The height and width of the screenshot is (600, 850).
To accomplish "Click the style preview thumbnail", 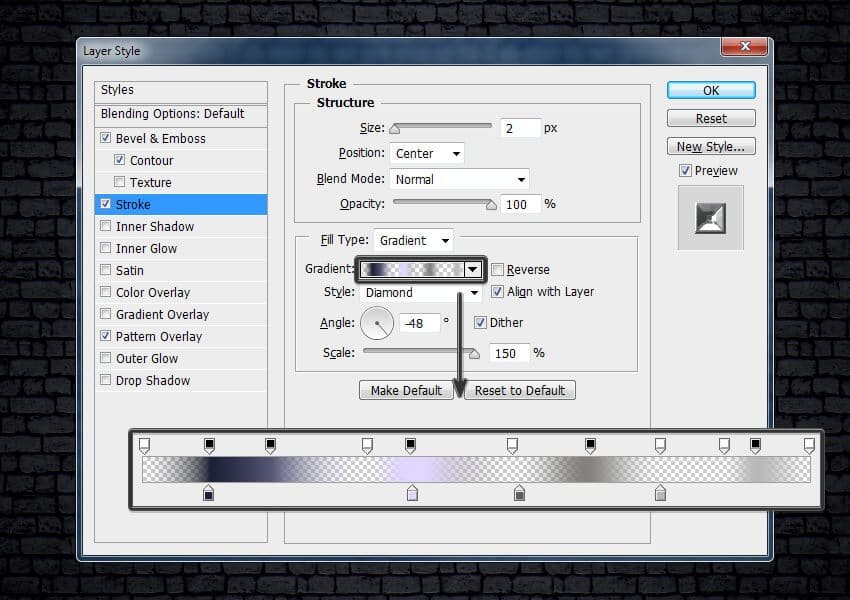I will [x=711, y=217].
